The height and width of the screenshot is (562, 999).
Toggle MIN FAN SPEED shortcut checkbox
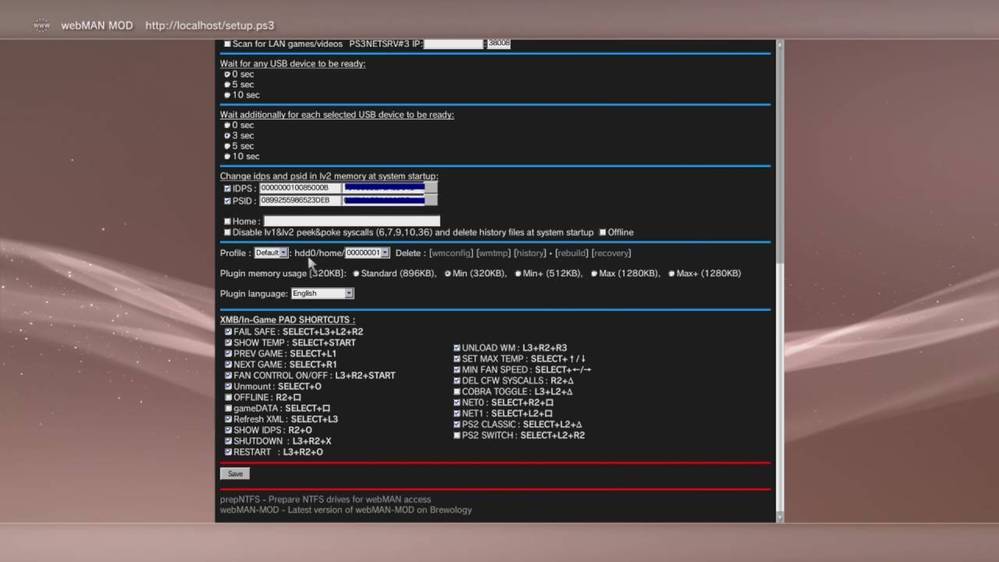(x=457, y=370)
